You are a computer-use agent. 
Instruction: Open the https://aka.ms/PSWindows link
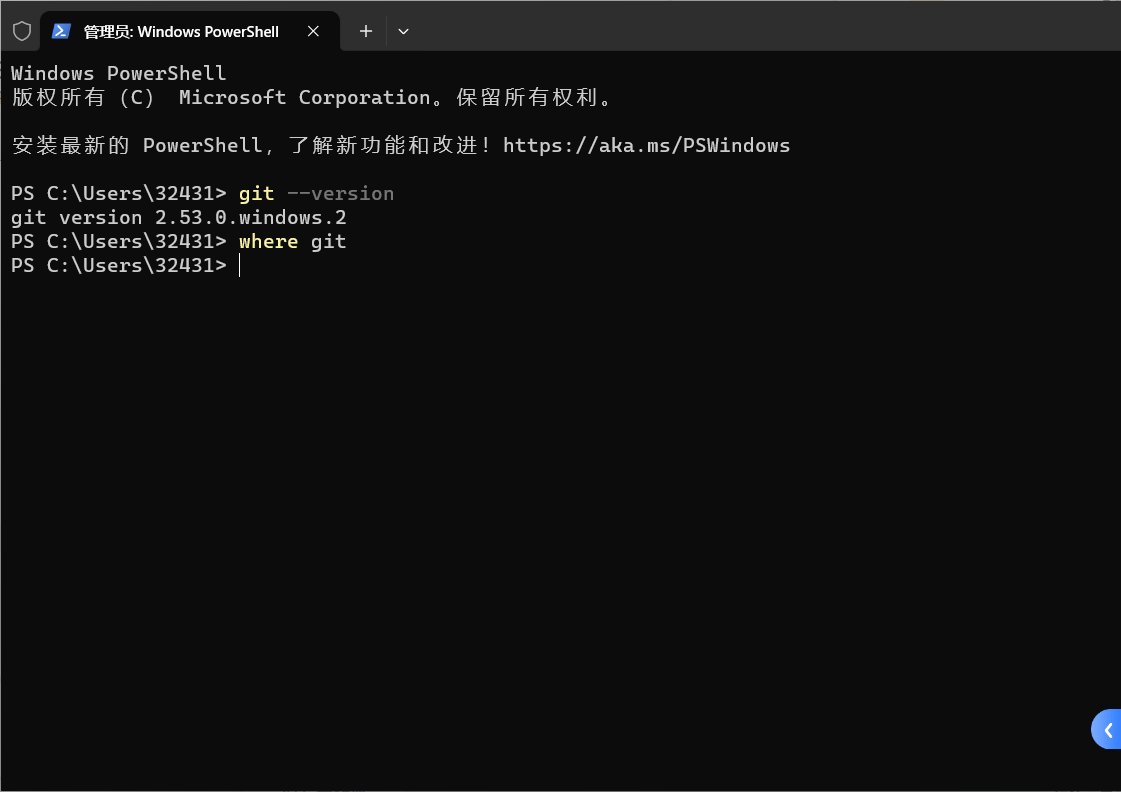coord(646,145)
